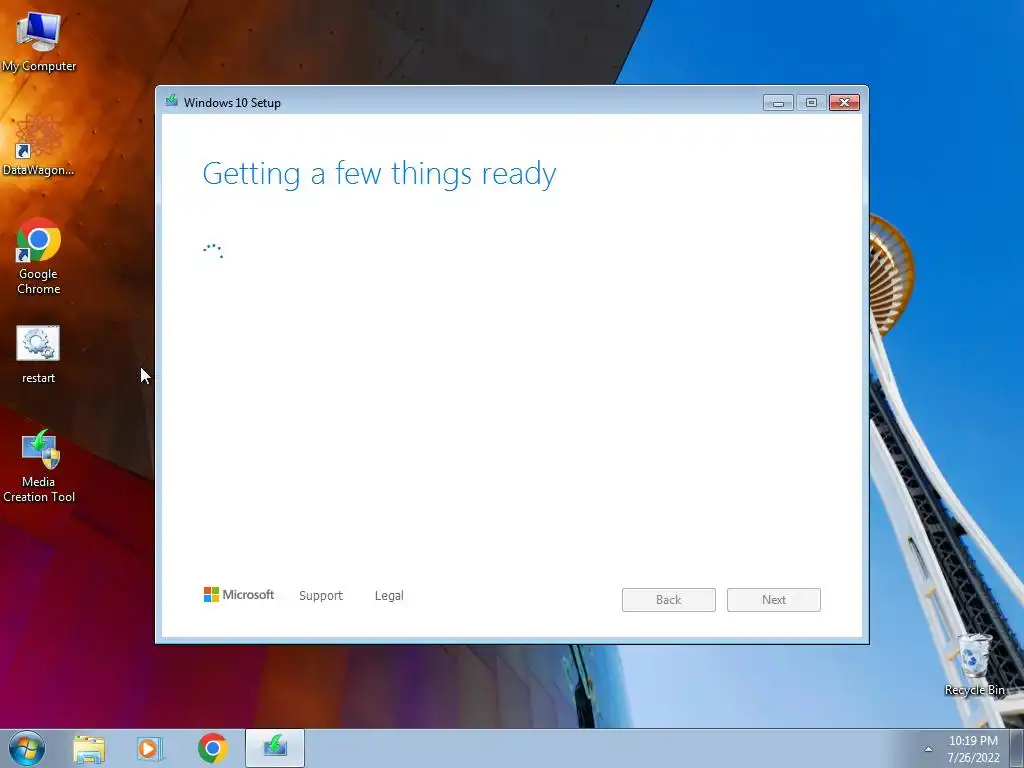
Task: Click the Back button
Action: [669, 600]
